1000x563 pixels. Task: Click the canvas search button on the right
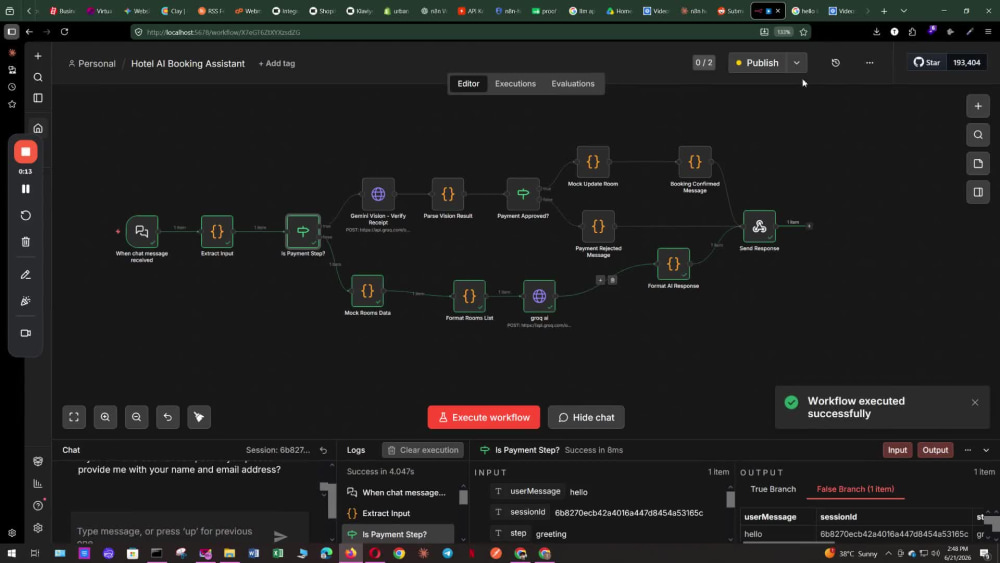coord(978,135)
